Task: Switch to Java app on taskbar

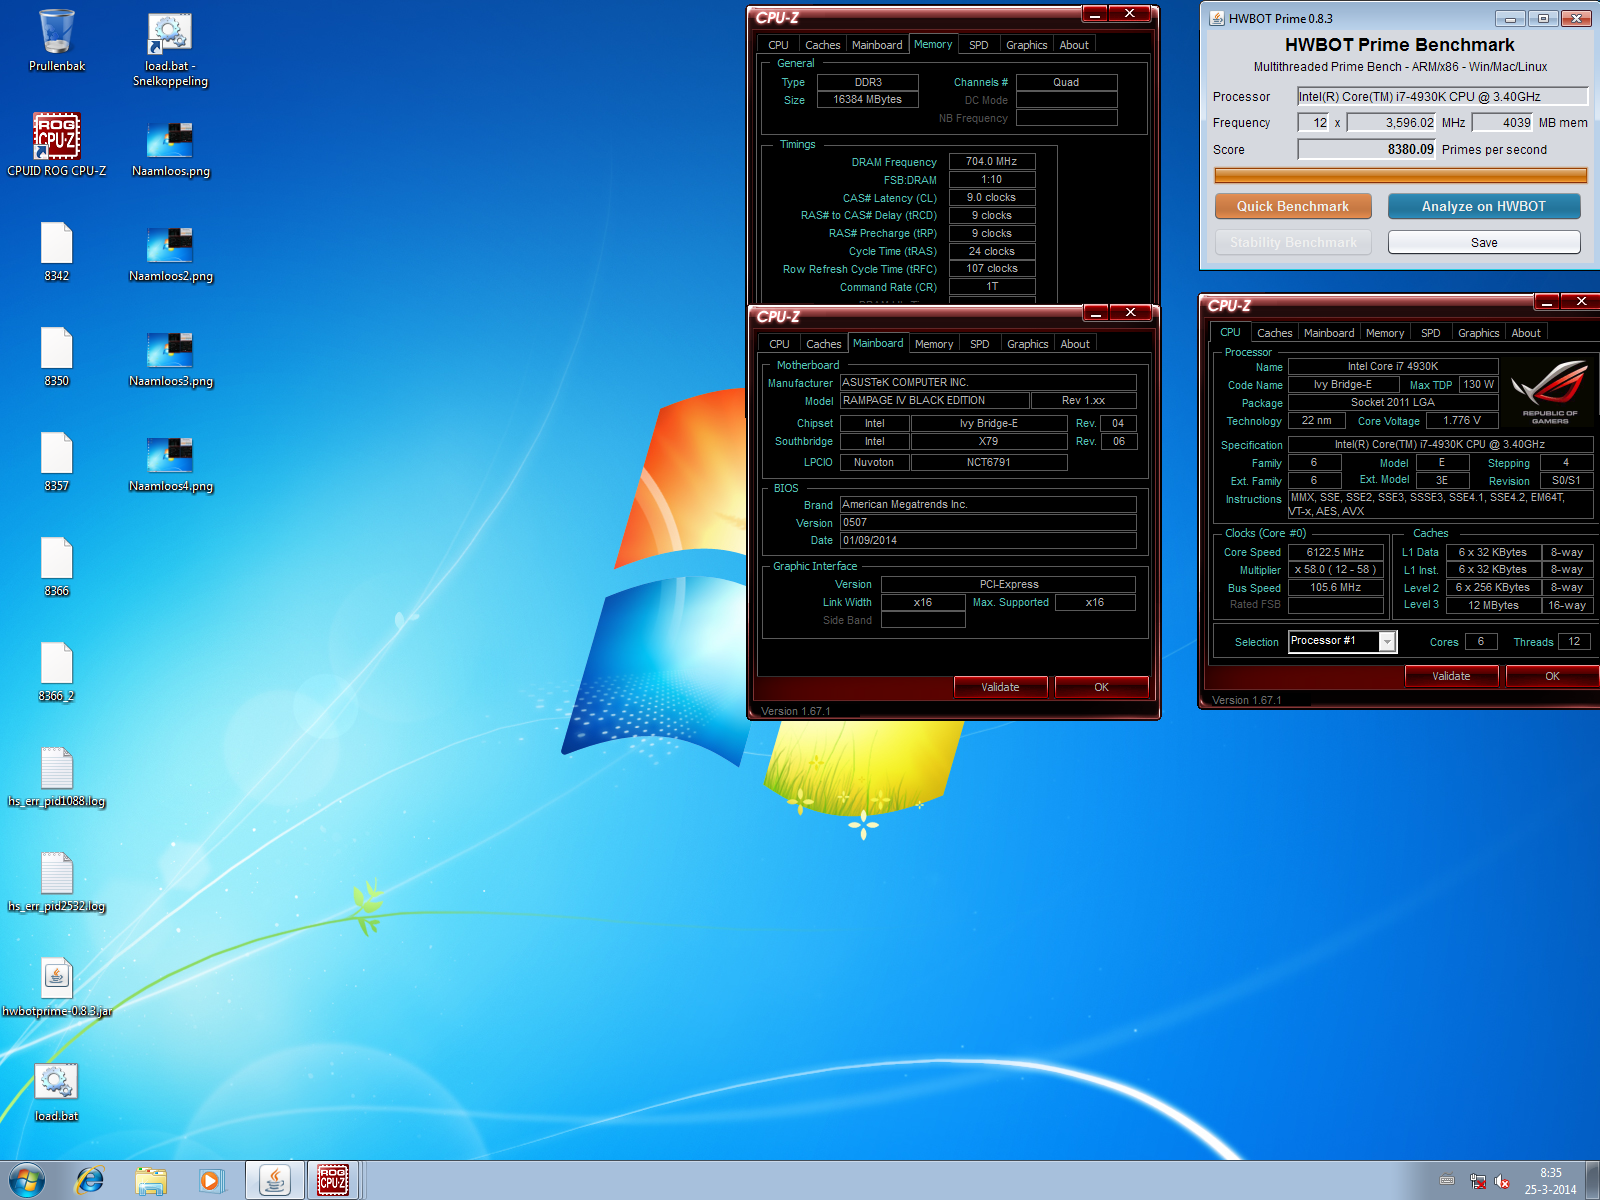Action: [x=275, y=1180]
